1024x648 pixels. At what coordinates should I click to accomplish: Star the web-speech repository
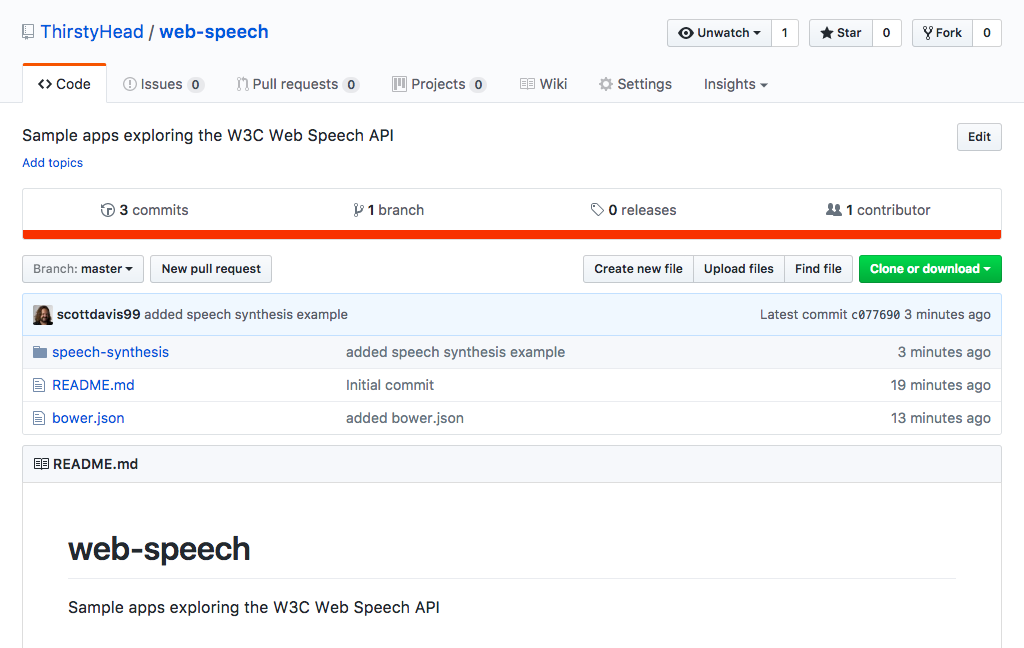841,33
